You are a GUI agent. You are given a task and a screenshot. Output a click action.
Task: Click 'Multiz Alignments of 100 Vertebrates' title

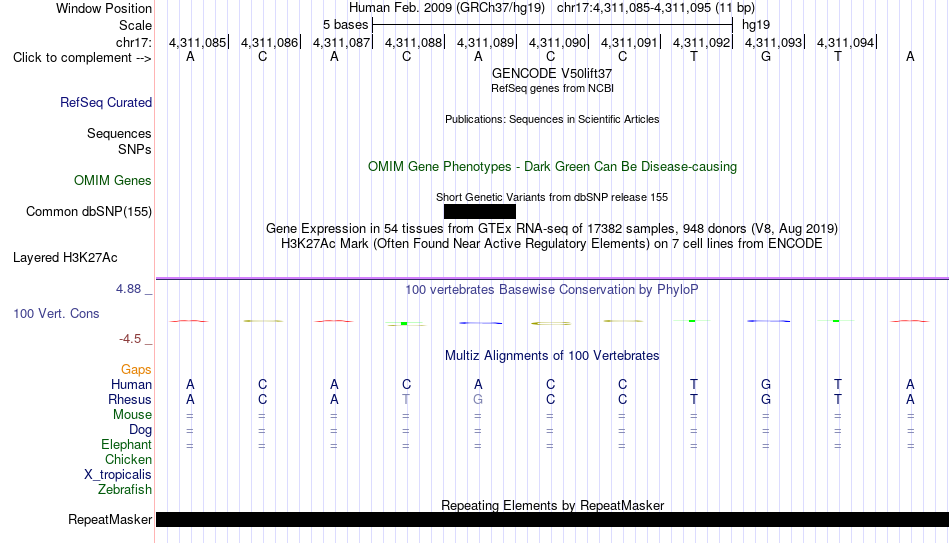click(552, 356)
